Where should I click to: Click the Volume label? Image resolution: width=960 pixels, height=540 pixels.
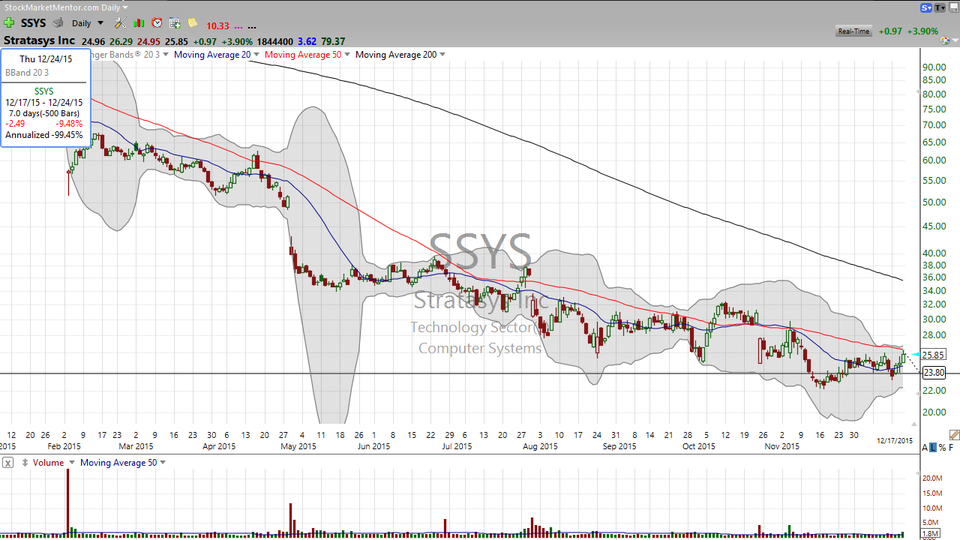point(48,463)
